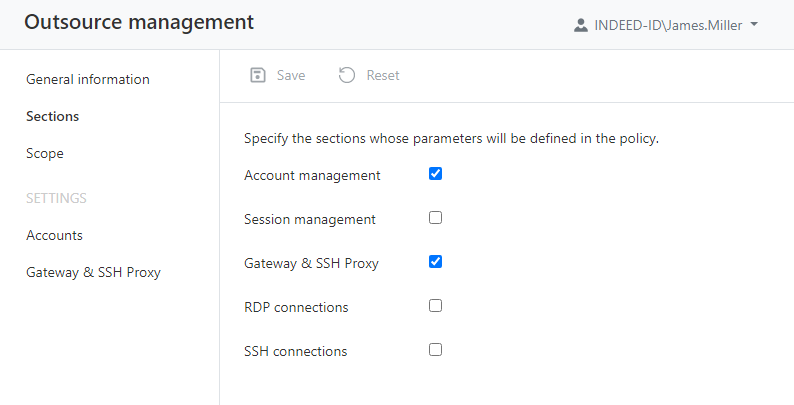This screenshot has width=794, height=405.
Task: Open Accounts under Settings
Action: click(54, 235)
